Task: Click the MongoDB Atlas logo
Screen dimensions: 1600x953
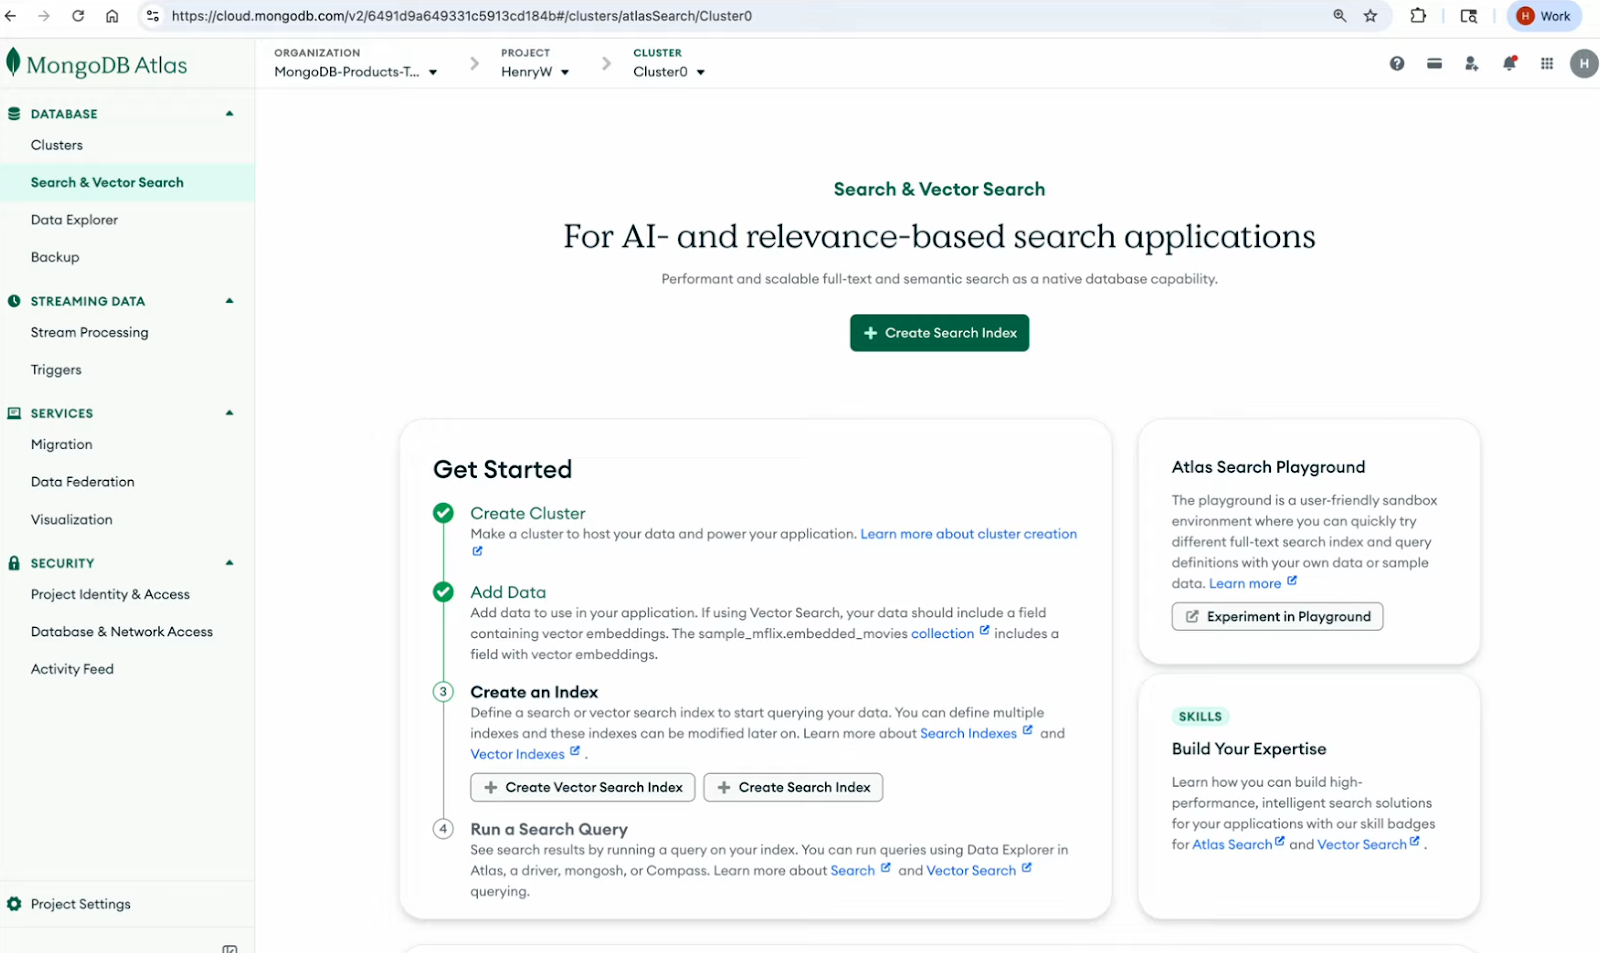Action: 97,64
